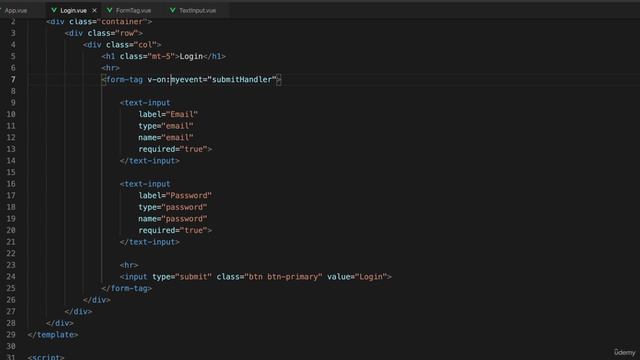Click the Vue icon on TextInput.vue tab
The width and height of the screenshot is (640, 360).
(x=173, y=10)
